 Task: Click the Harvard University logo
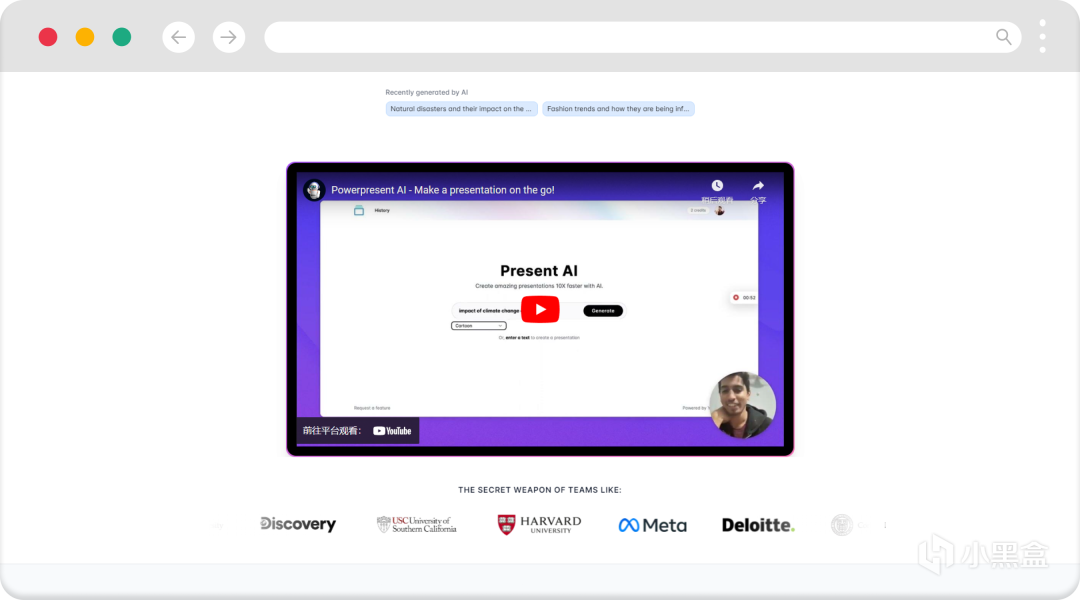(x=539, y=525)
